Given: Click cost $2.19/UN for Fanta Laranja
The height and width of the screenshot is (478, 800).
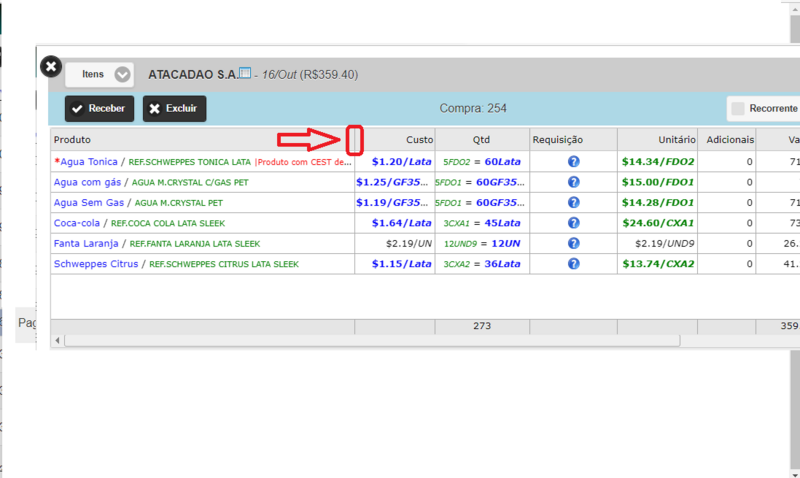Looking at the screenshot, I should tap(409, 243).
